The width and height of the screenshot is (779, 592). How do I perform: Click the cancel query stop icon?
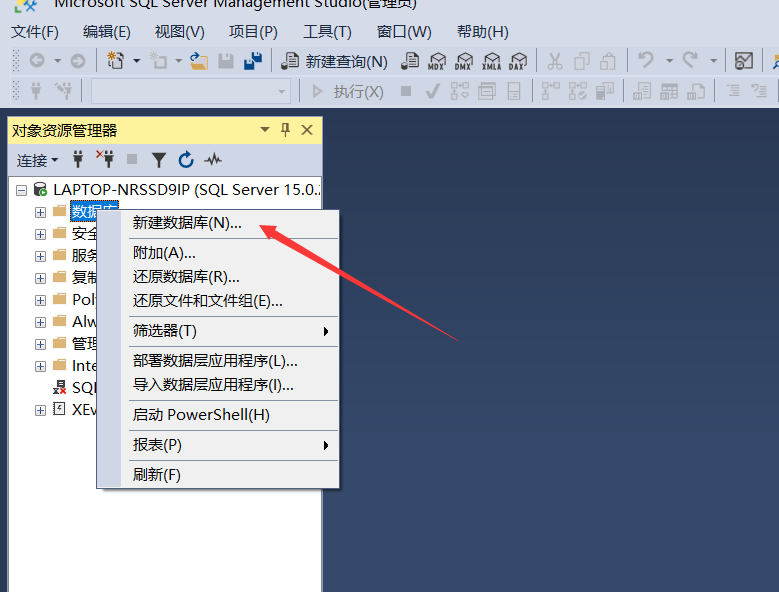point(406,91)
